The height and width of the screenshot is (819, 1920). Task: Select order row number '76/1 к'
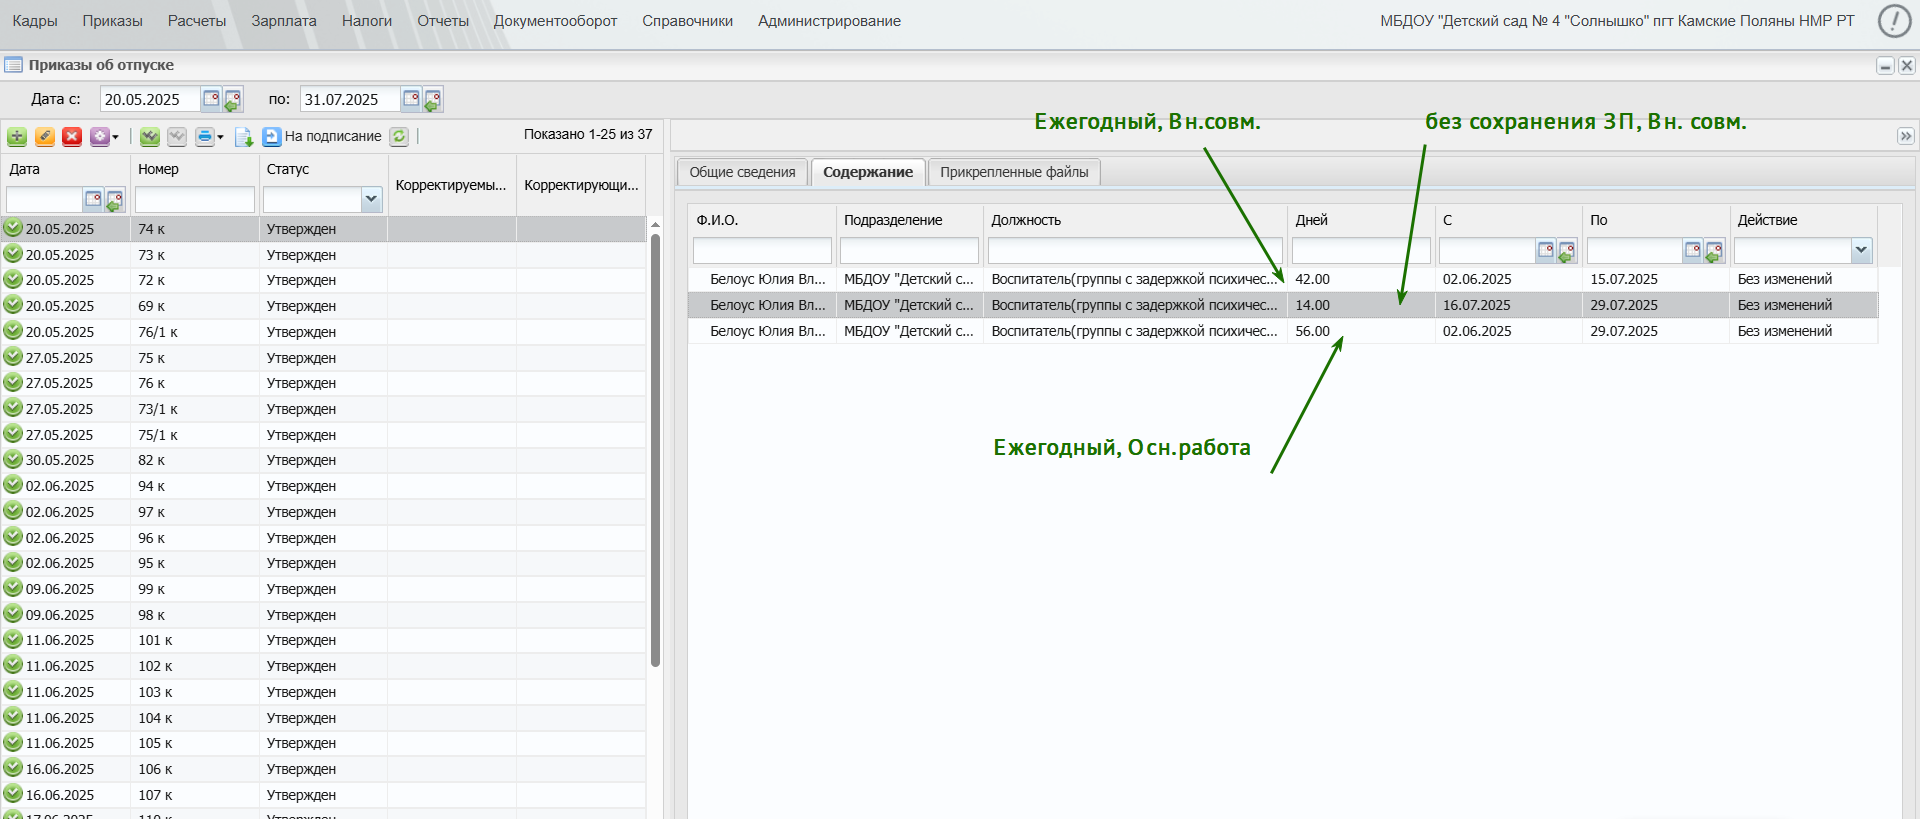tap(324, 332)
